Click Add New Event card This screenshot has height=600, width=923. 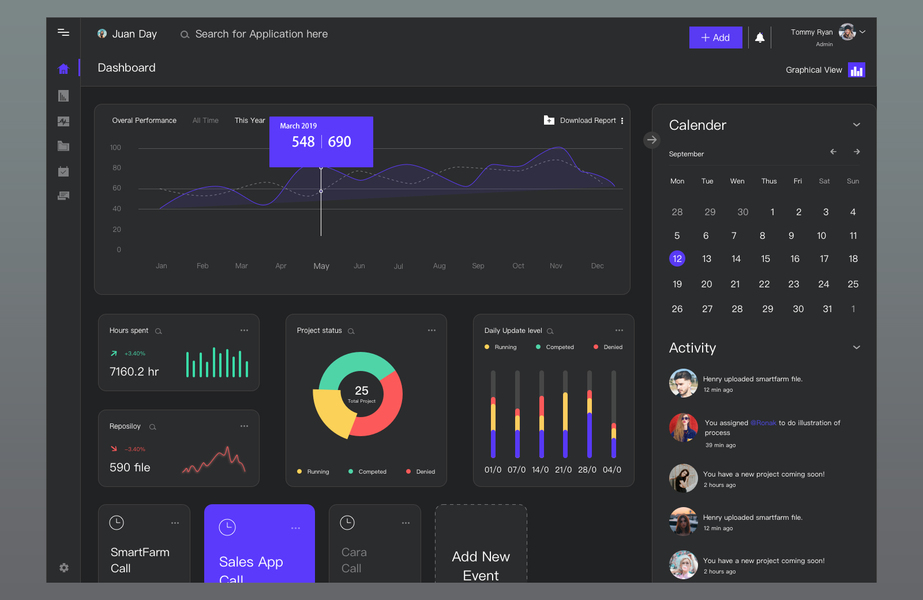[481, 543]
